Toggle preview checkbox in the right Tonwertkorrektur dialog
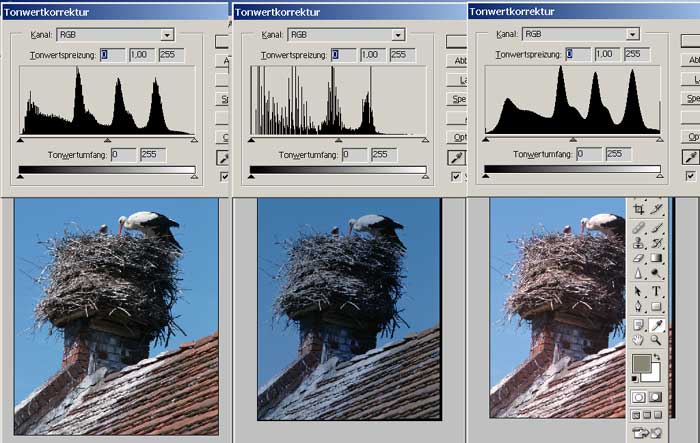The image size is (700, 443). coord(690,176)
